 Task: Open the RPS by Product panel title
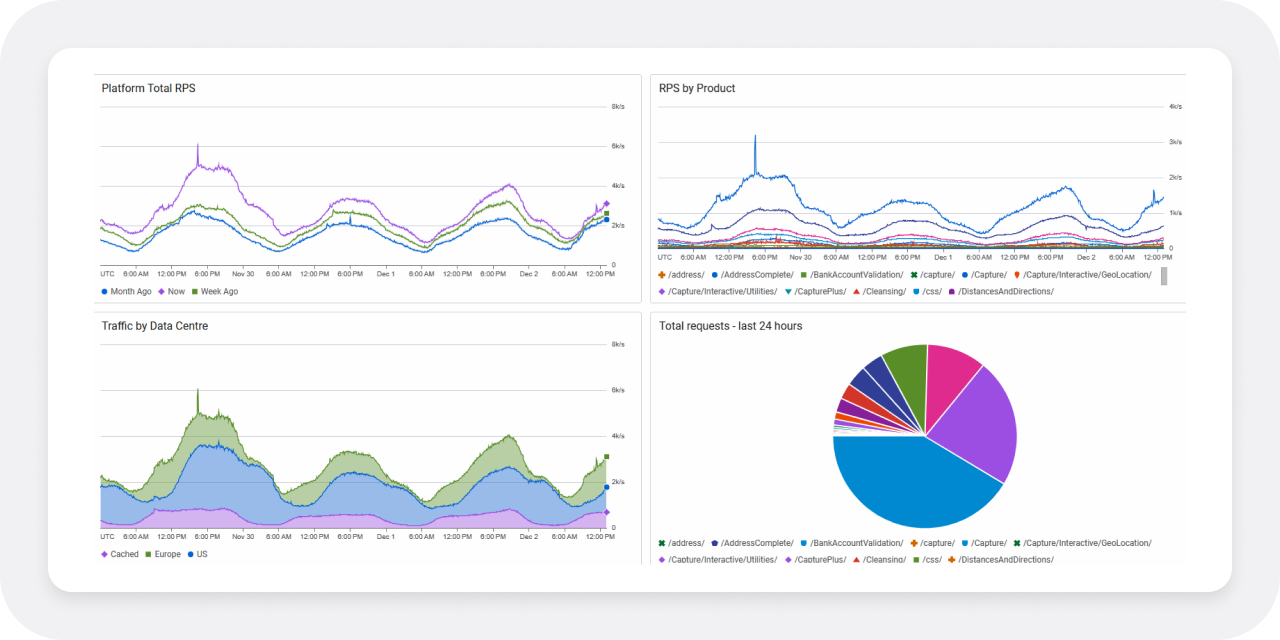(x=697, y=88)
